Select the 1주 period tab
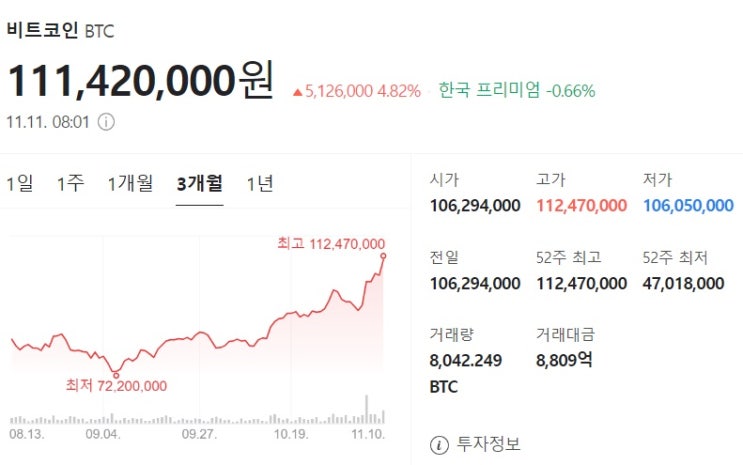 [70, 183]
